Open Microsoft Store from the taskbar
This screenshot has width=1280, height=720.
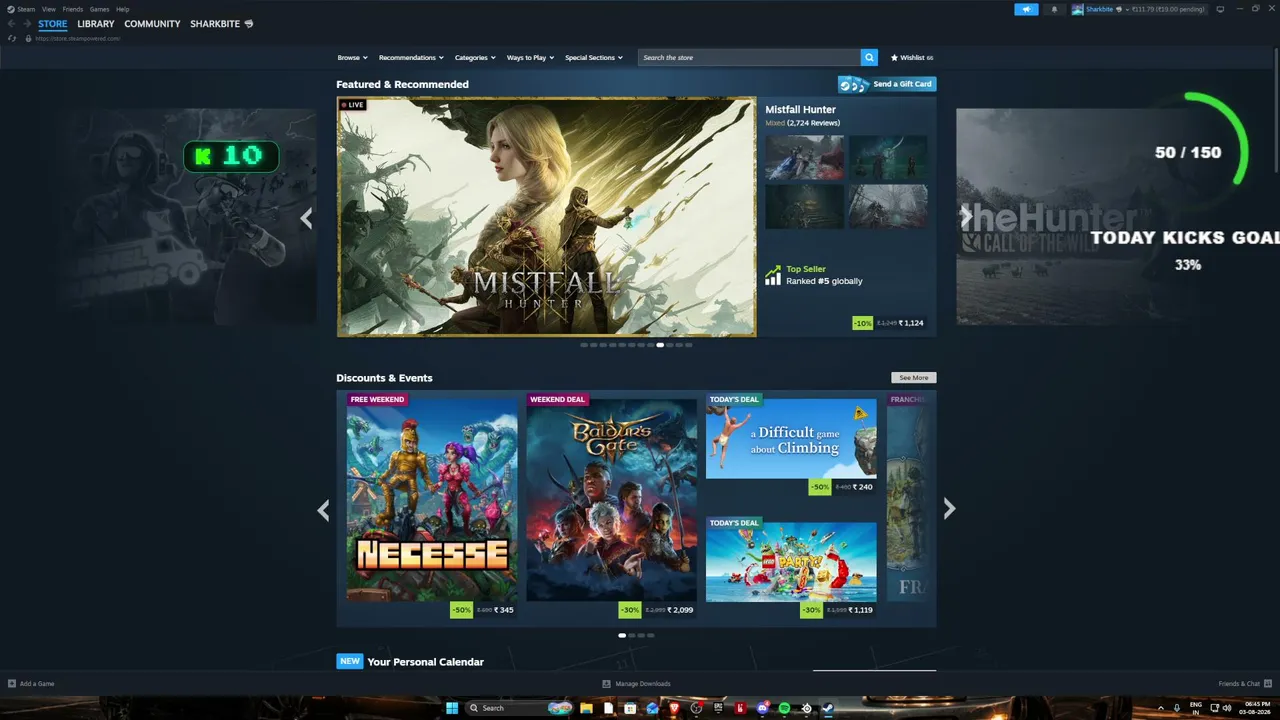coord(630,708)
